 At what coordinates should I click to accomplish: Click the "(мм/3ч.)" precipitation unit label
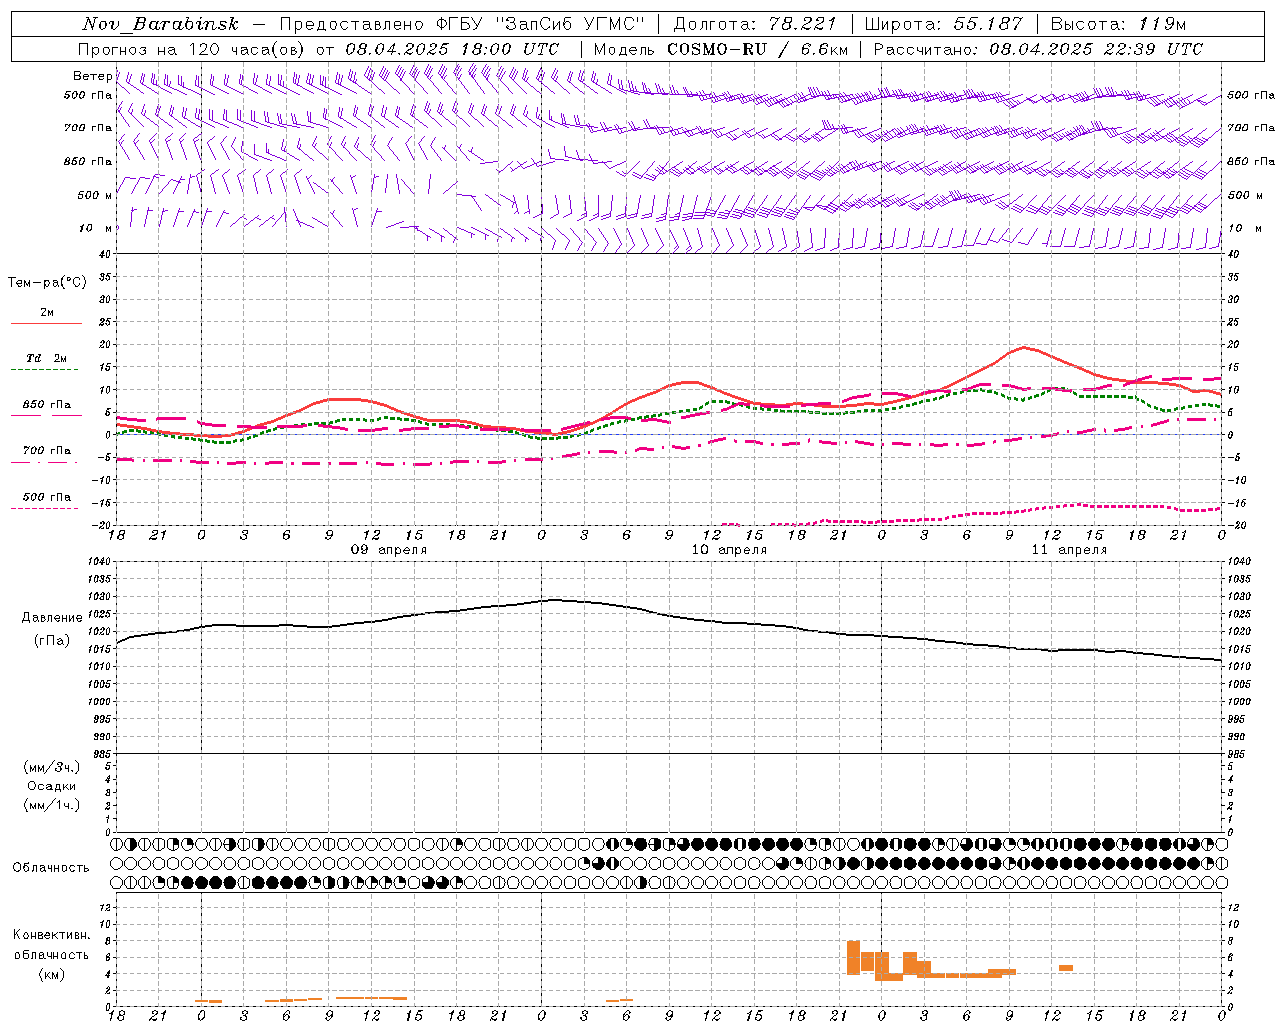[52, 767]
